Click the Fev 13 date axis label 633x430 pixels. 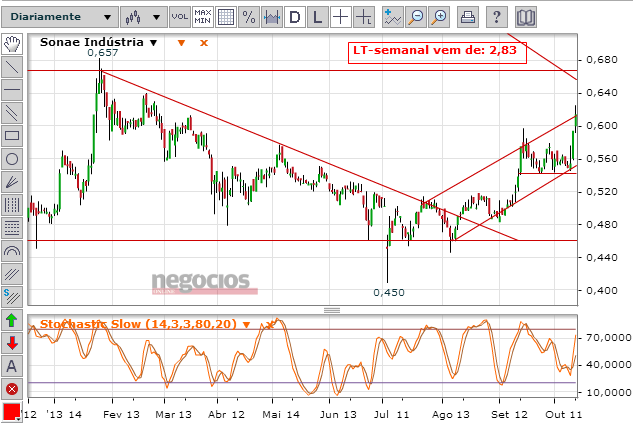[121, 415]
